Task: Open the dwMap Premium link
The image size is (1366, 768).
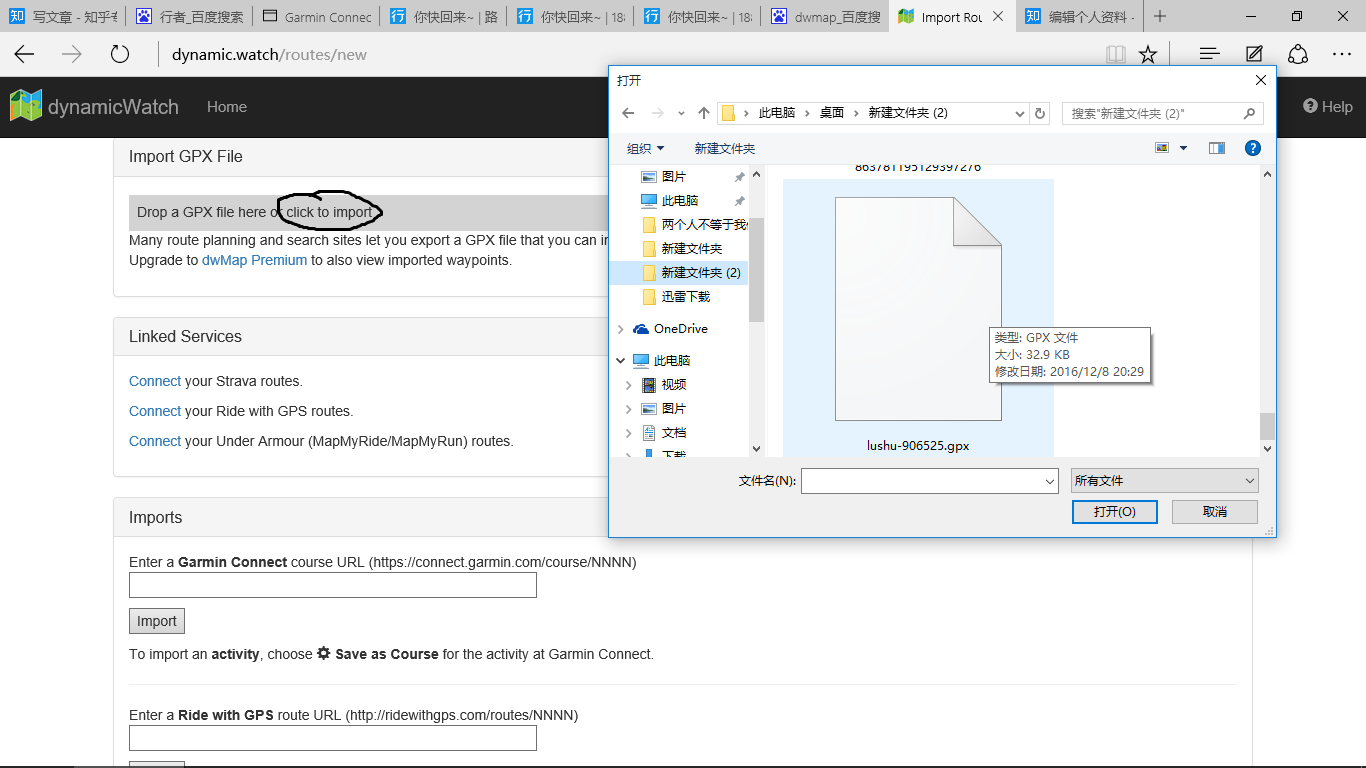Action: (x=254, y=260)
